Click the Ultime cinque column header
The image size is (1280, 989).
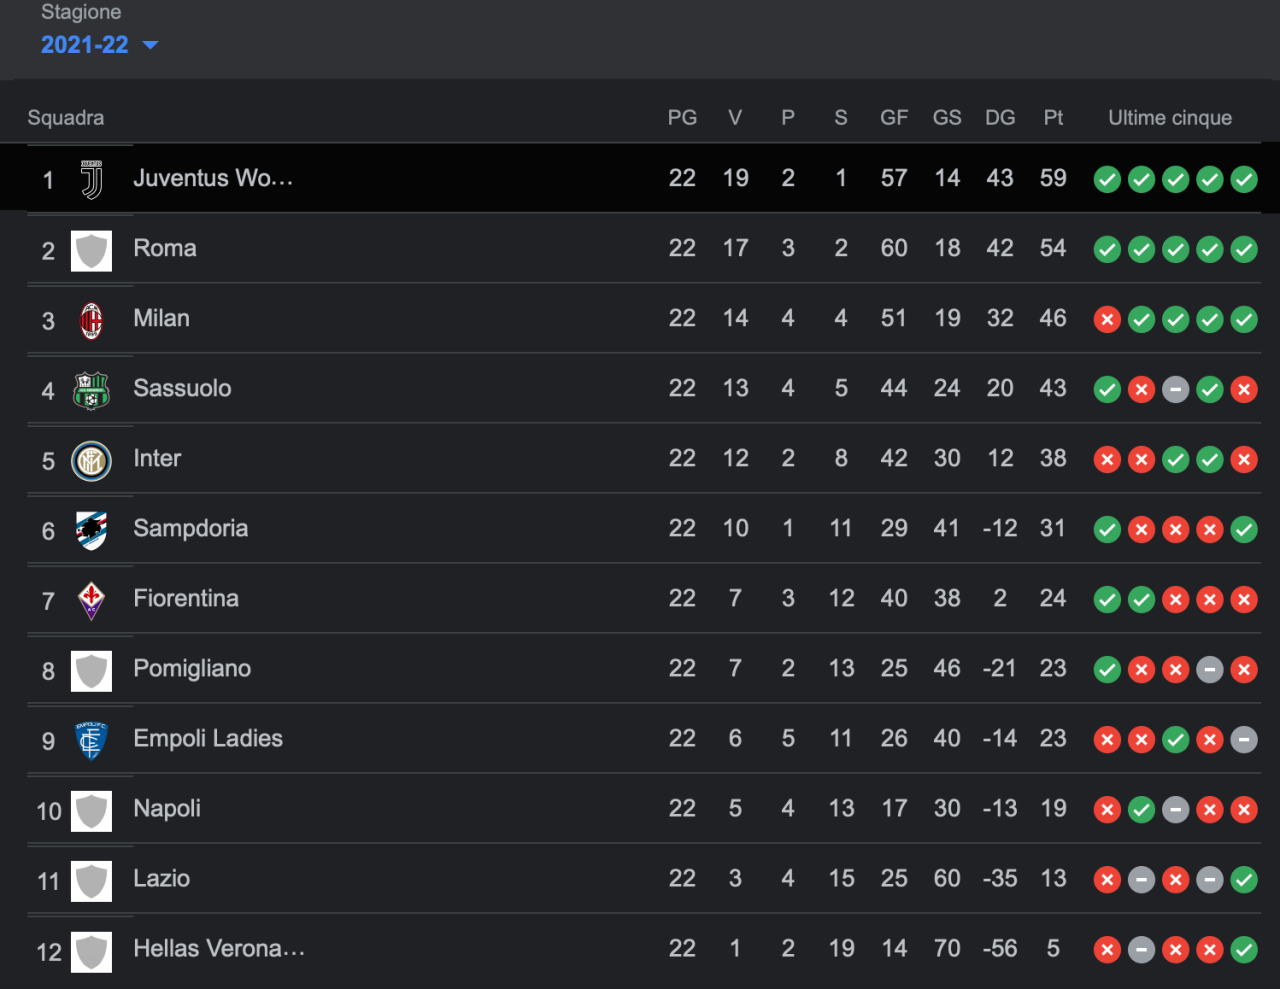(1170, 118)
